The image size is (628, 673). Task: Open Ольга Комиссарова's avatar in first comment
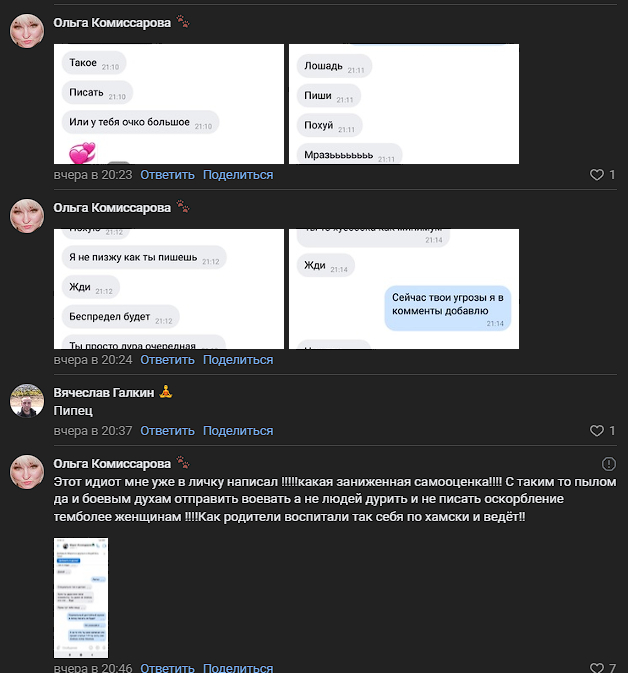[x=27, y=31]
